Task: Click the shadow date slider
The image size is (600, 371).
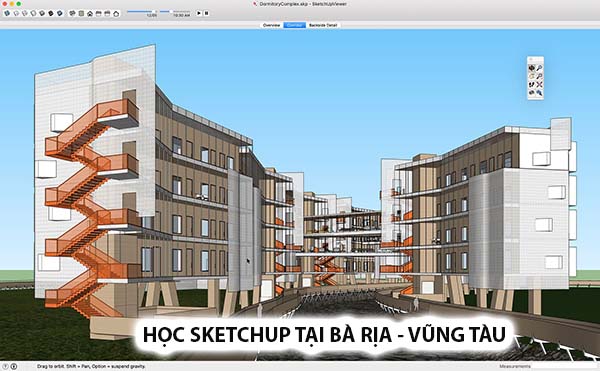Action: click(x=142, y=11)
